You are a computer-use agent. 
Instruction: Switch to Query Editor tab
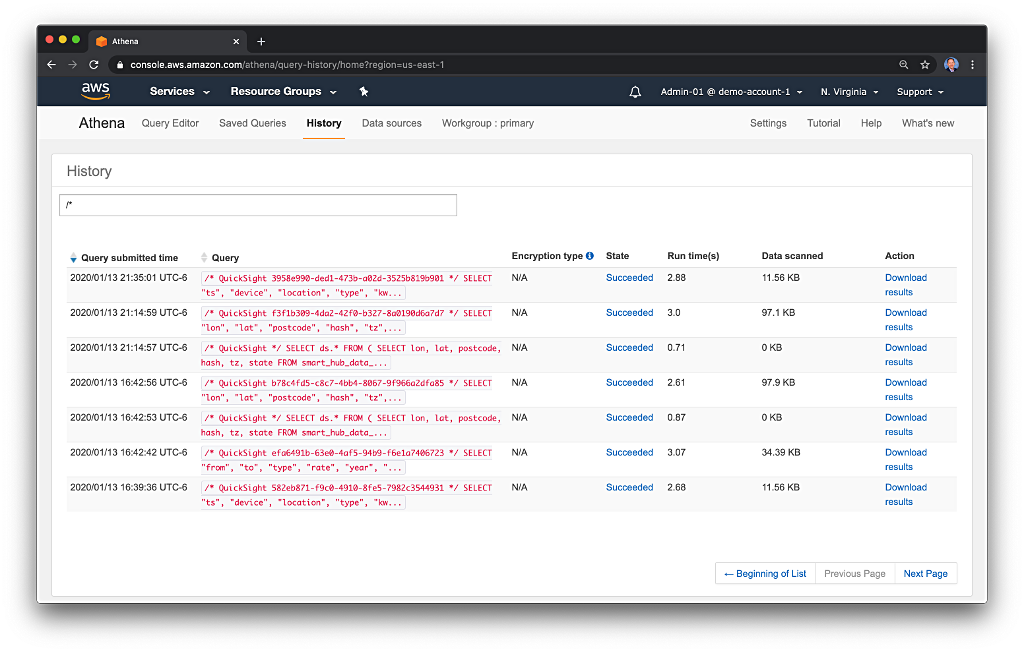(170, 123)
